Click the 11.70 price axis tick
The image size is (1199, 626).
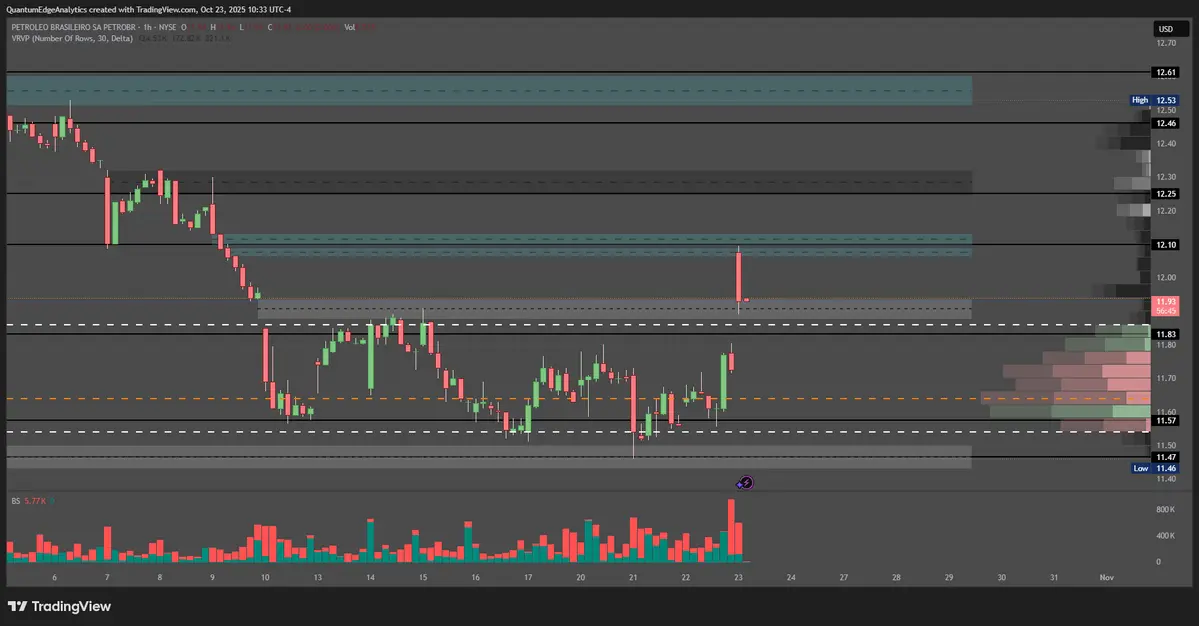coord(1166,378)
